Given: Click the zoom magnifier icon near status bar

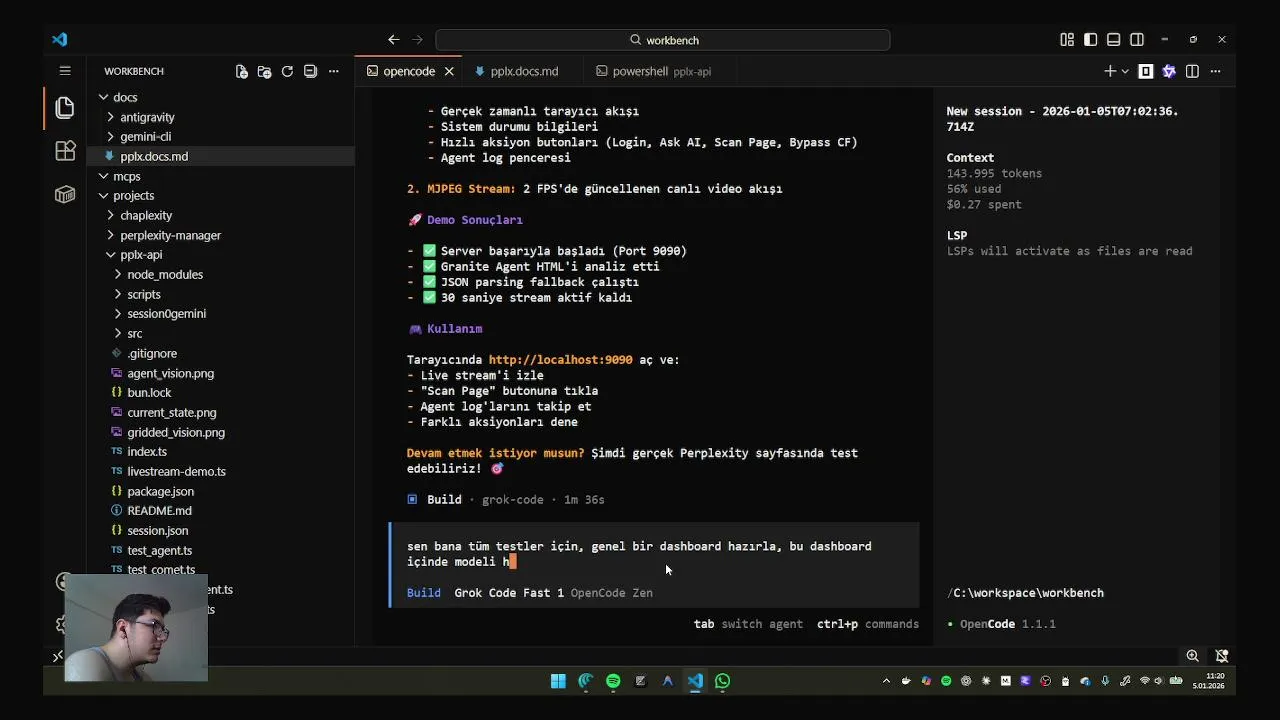Looking at the screenshot, I should click(x=1192, y=656).
